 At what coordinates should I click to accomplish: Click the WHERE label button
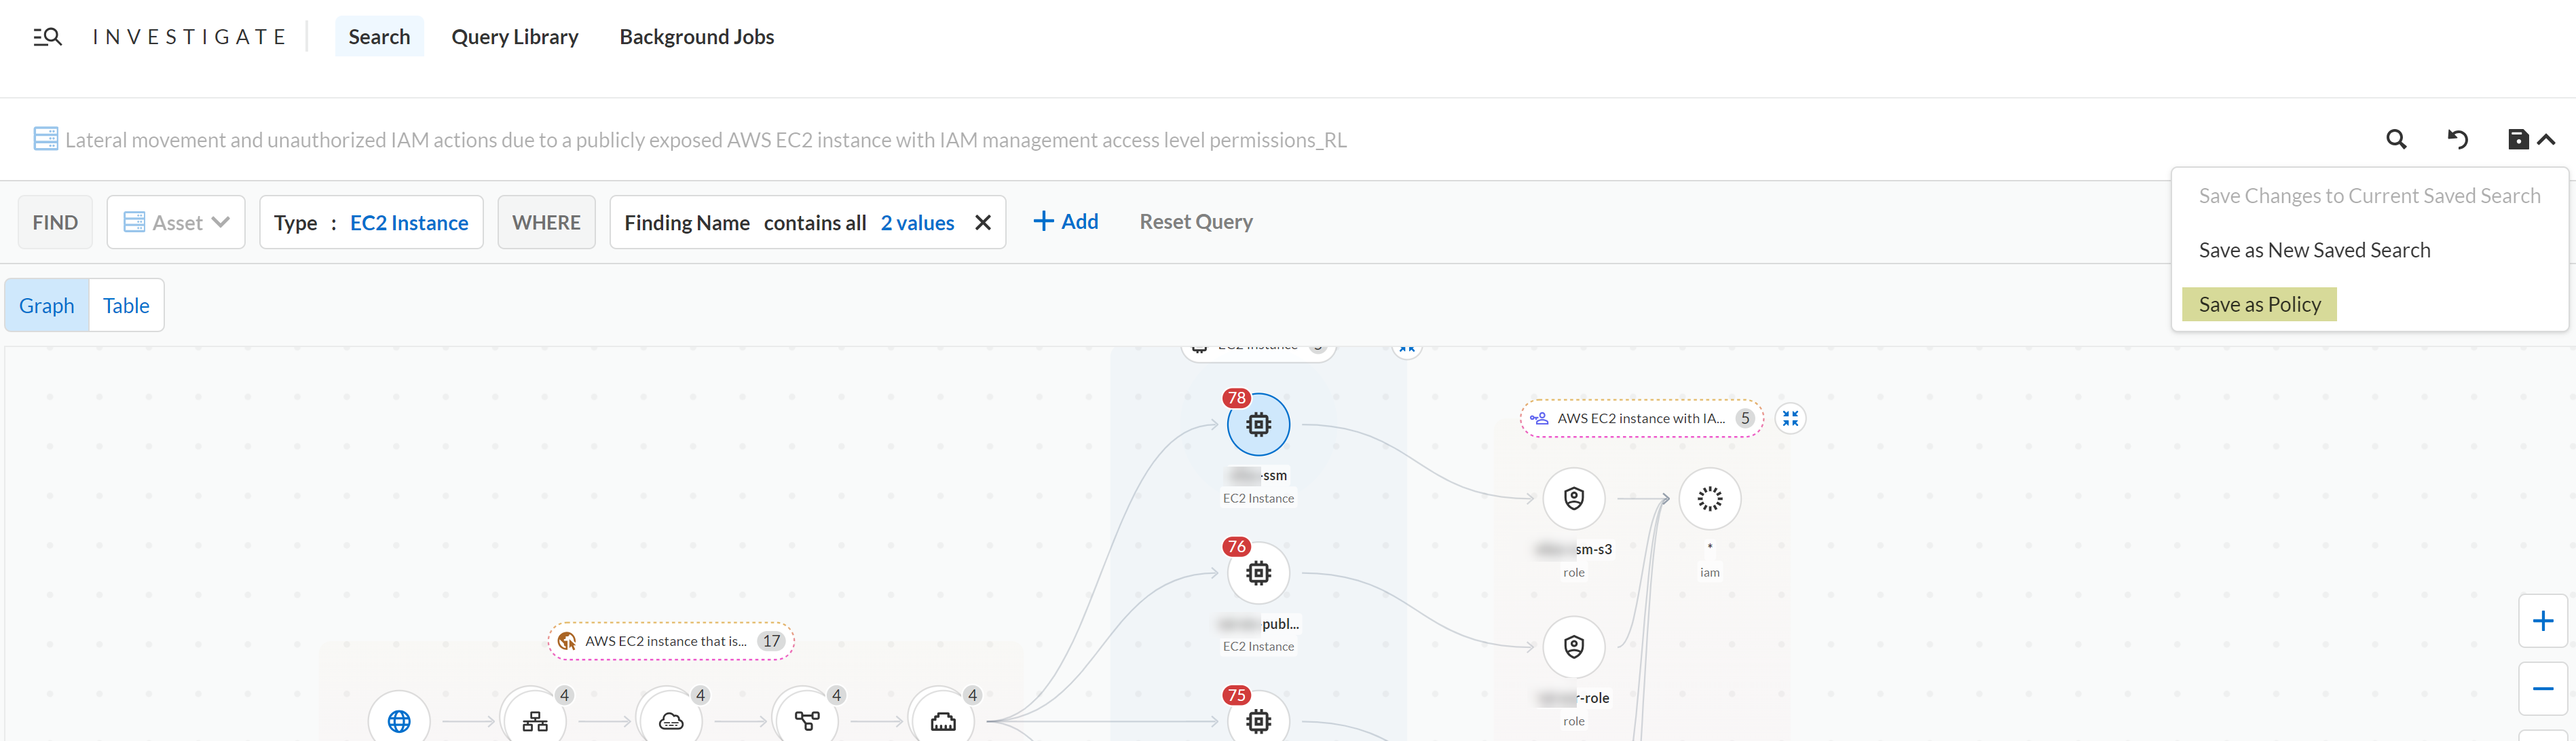[x=546, y=222]
